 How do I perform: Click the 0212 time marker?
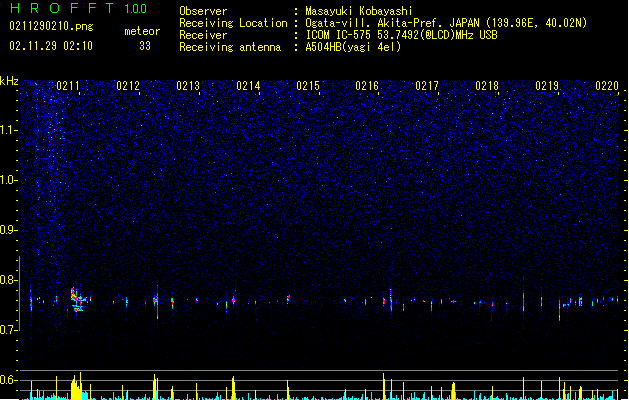pyautogui.click(x=128, y=86)
